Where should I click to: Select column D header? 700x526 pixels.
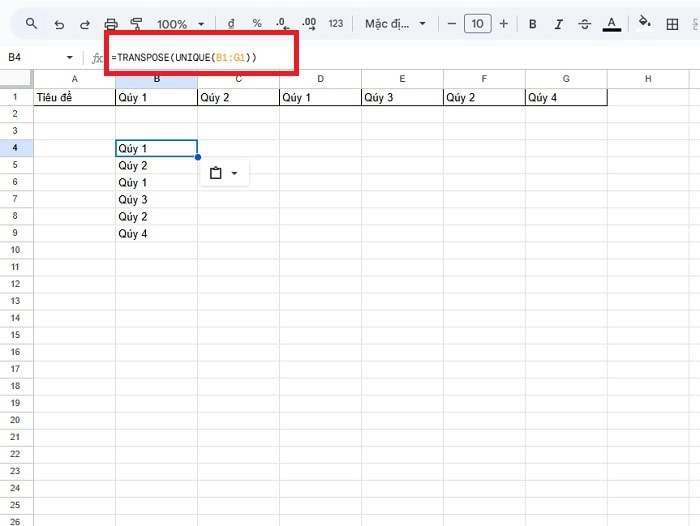321,79
